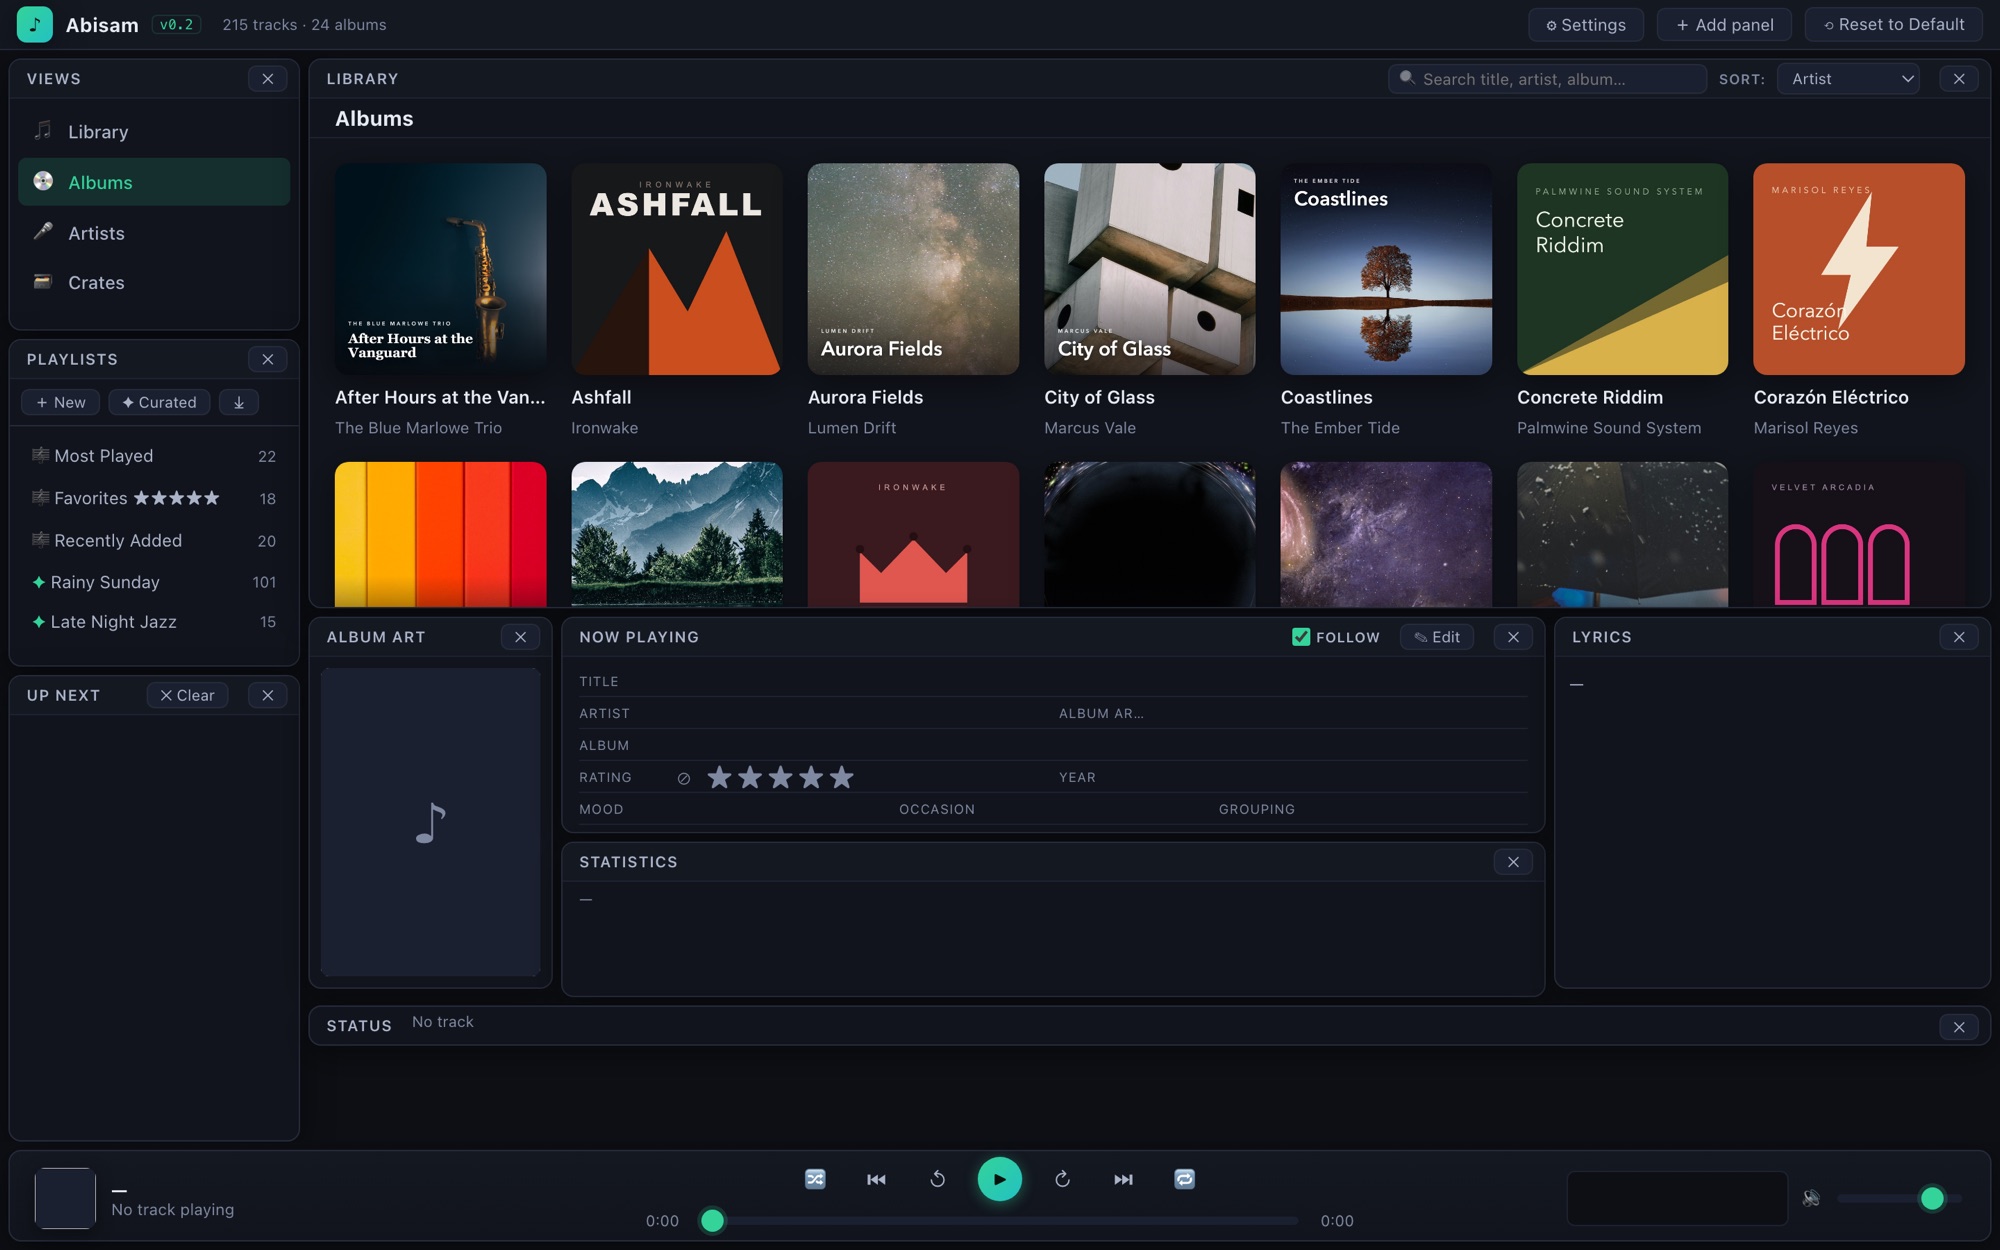
Task: Open the Recently Added playlist
Action: coord(154,541)
